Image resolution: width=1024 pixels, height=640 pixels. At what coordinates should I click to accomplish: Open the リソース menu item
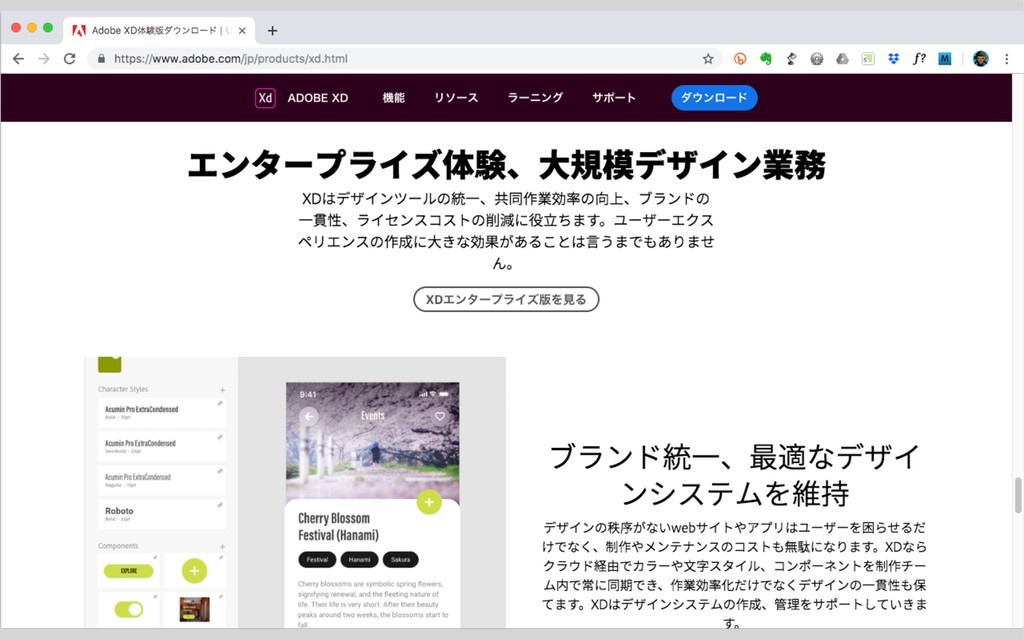456,98
